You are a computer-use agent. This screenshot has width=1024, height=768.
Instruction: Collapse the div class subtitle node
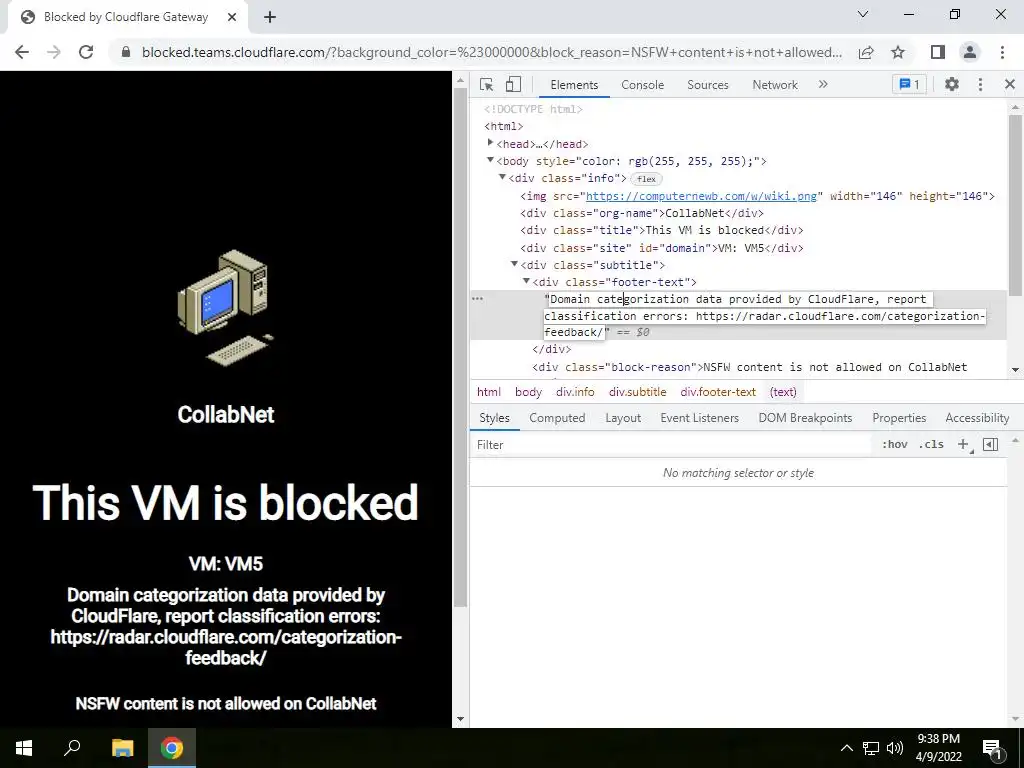pyautogui.click(x=514, y=264)
